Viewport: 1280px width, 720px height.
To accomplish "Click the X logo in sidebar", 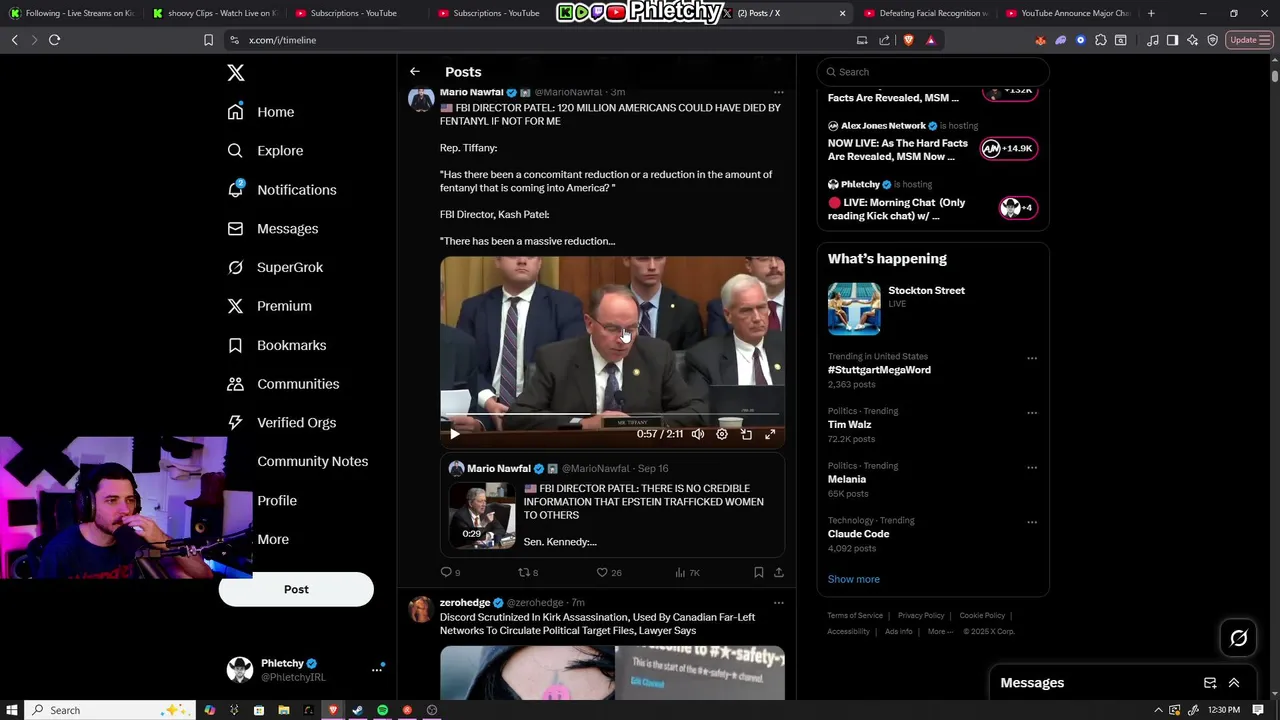I will tap(235, 73).
